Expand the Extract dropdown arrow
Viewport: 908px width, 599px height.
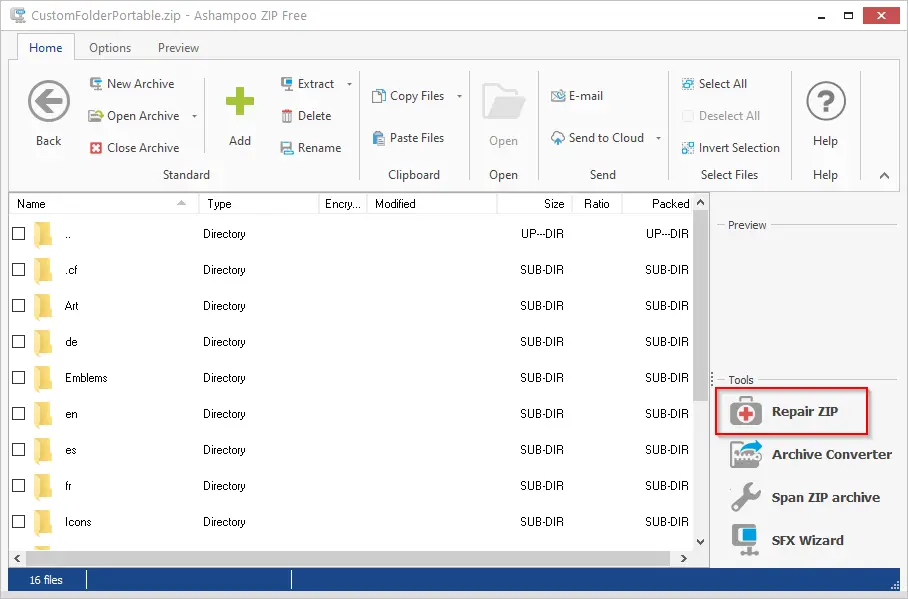pyautogui.click(x=349, y=85)
